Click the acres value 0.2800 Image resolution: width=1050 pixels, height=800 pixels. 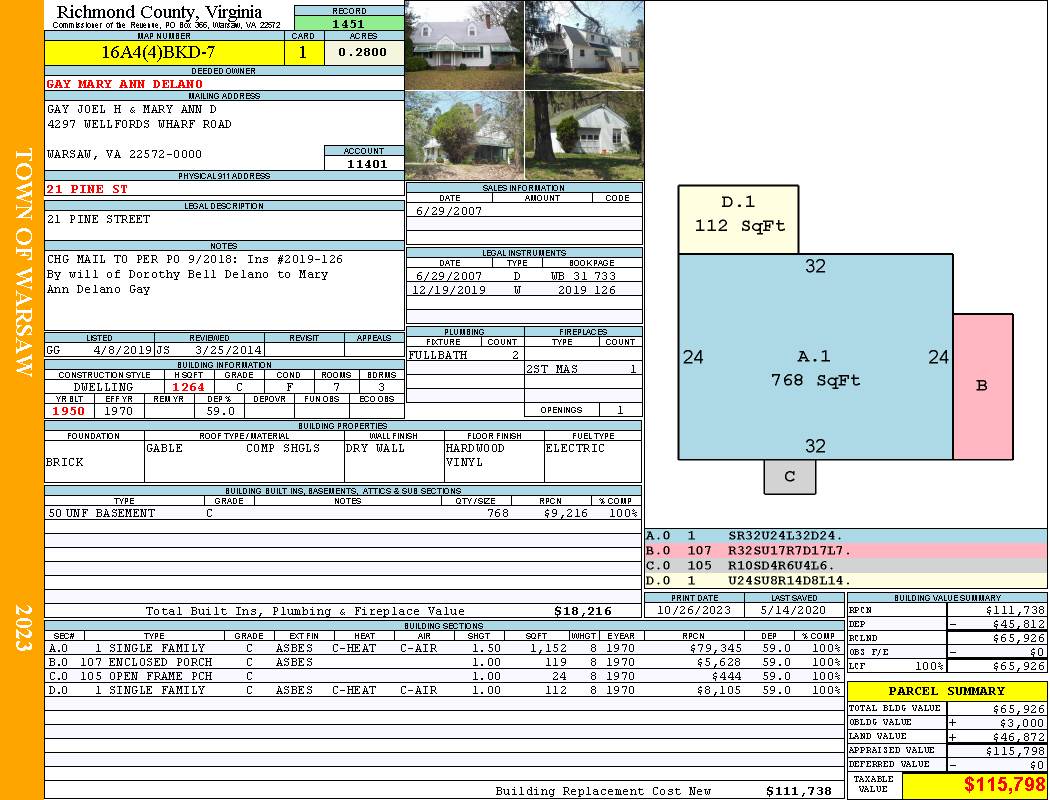point(362,52)
